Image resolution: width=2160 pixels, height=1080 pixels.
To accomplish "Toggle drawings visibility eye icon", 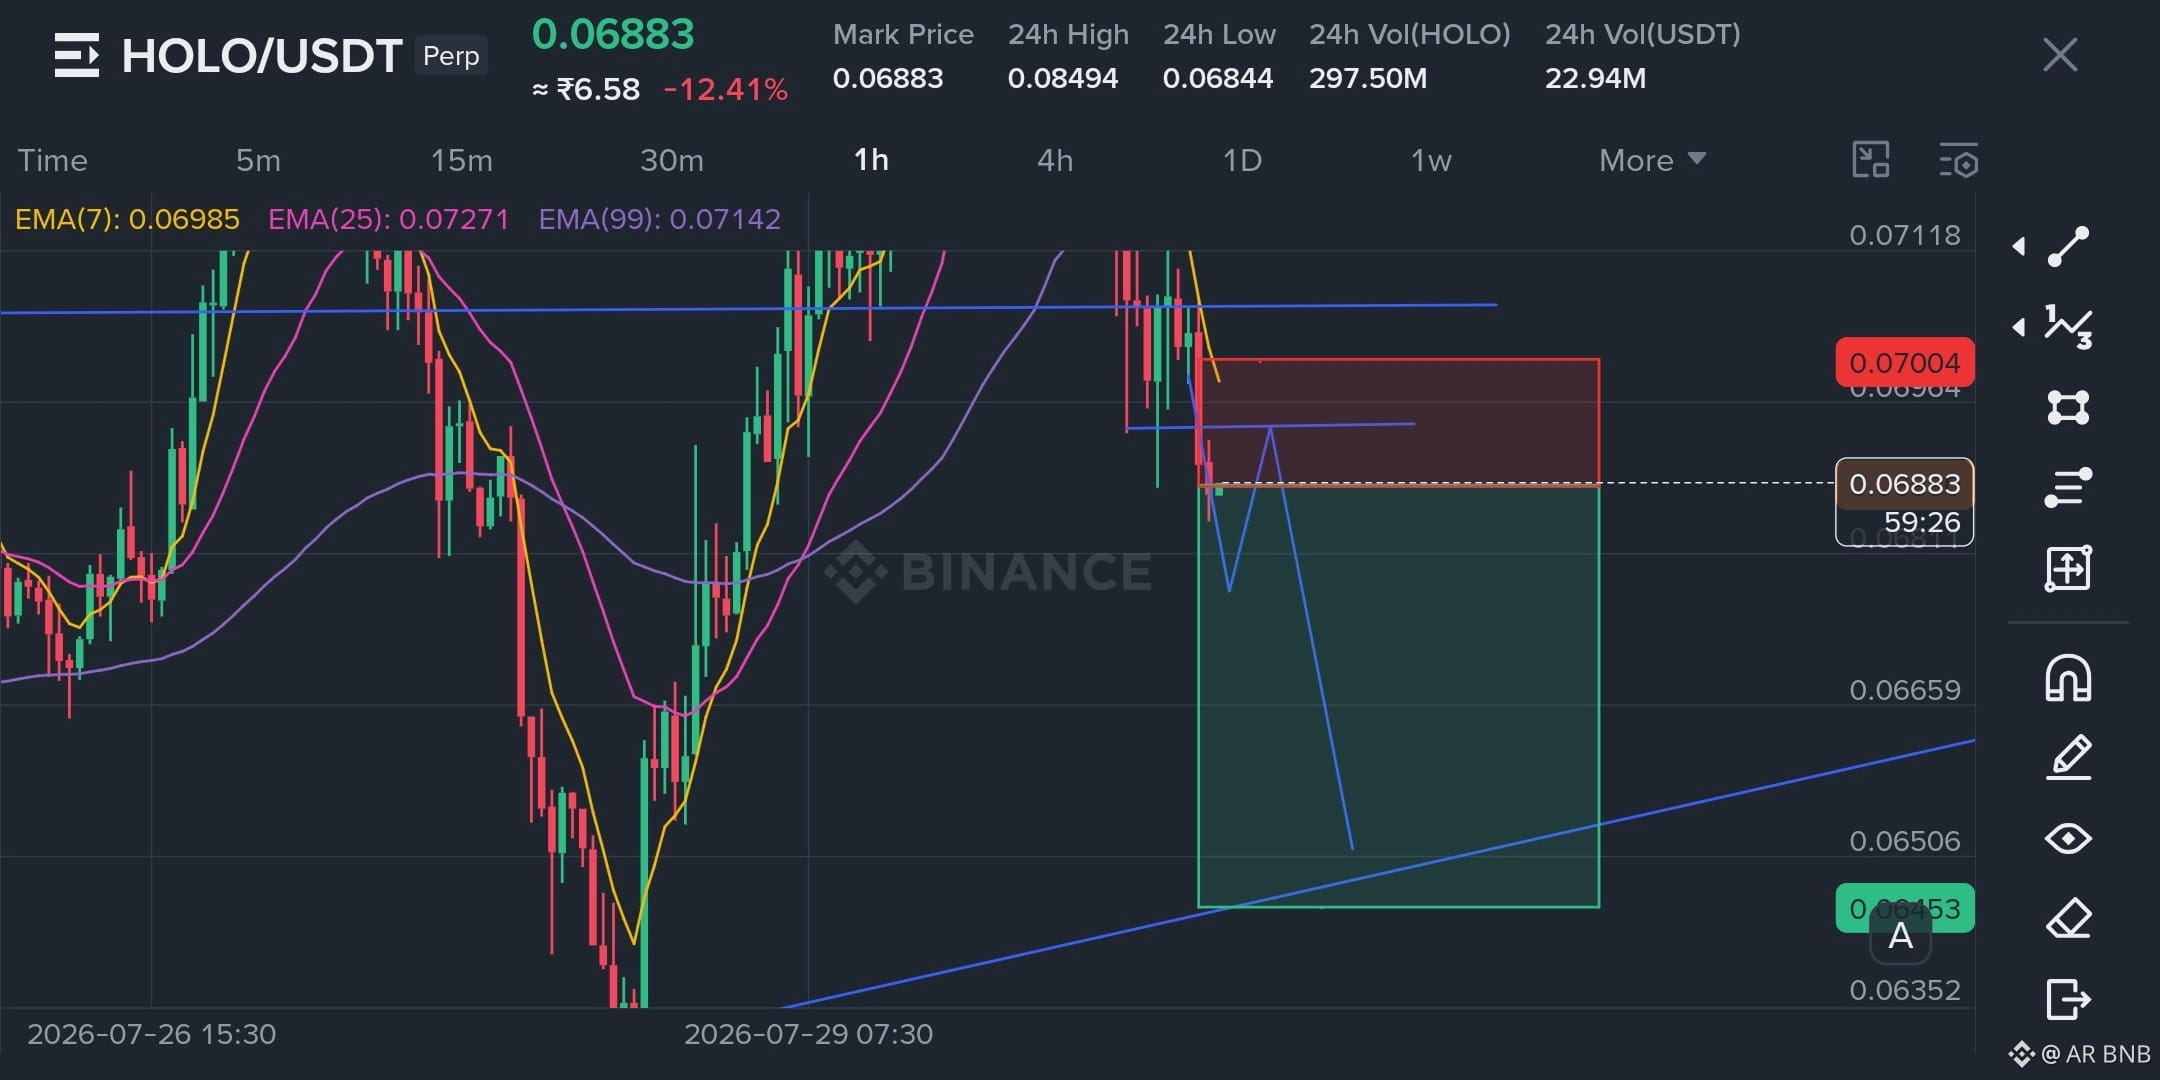I will (2068, 838).
